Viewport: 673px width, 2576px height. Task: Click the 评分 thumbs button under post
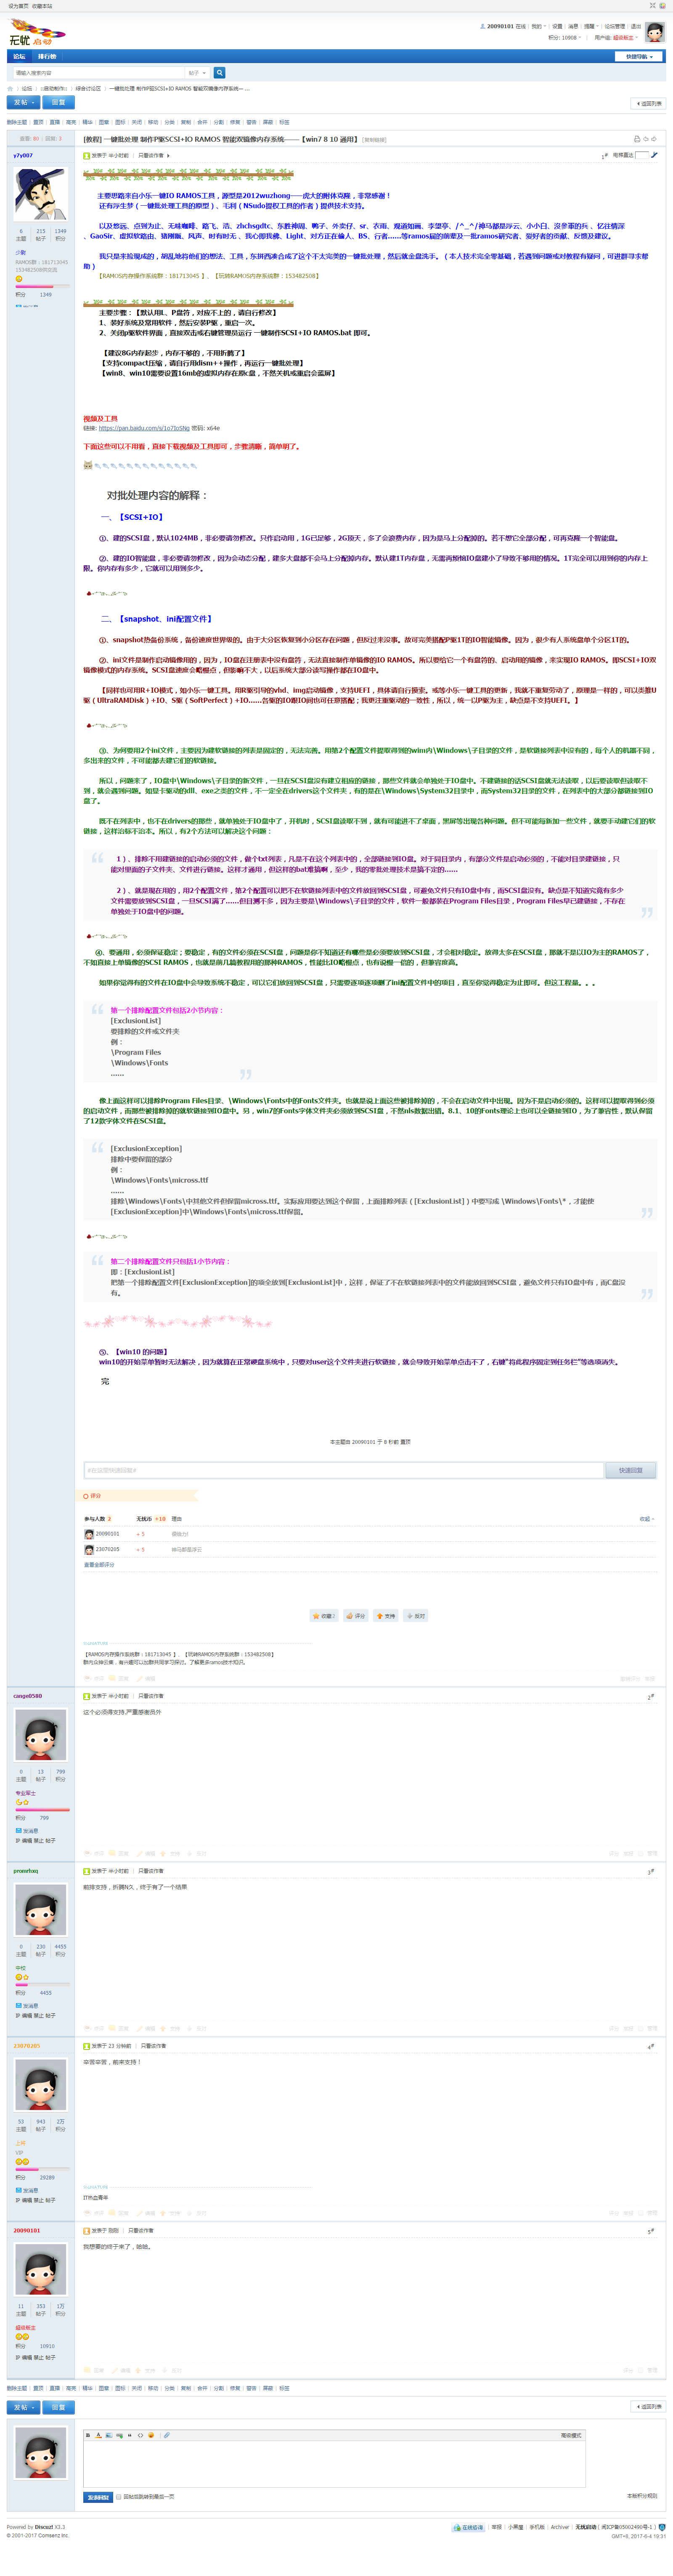pos(356,1615)
